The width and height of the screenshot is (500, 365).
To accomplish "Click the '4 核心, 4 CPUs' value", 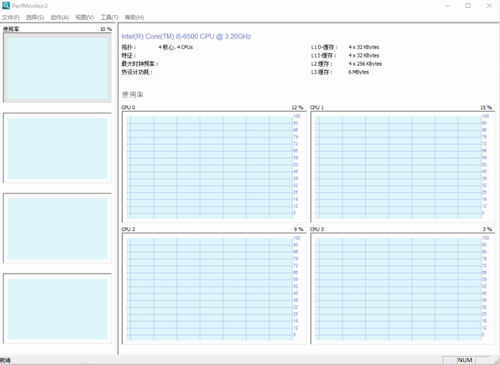I will (176, 47).
